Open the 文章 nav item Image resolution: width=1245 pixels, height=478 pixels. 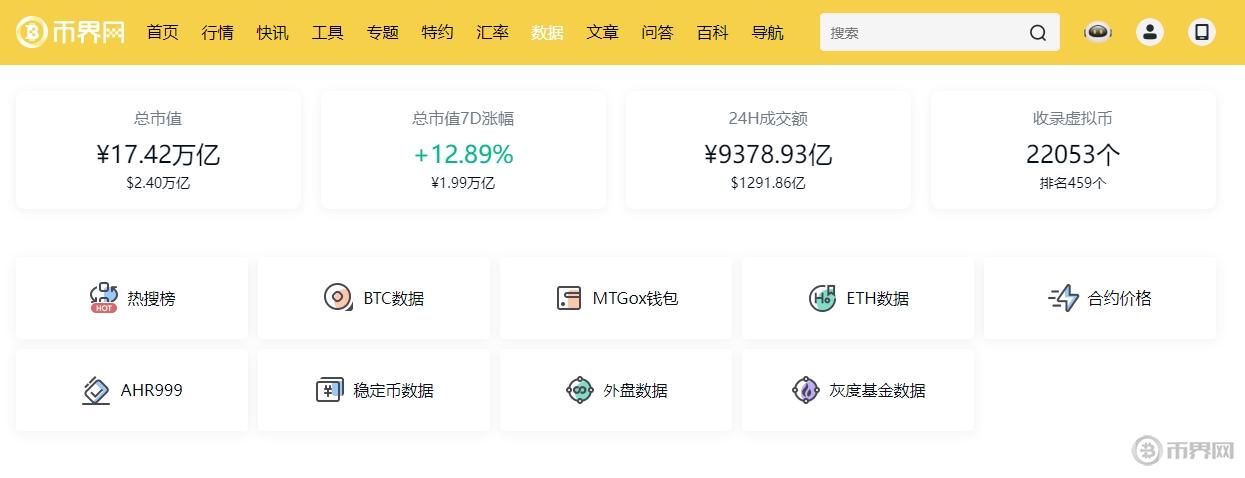602,32
